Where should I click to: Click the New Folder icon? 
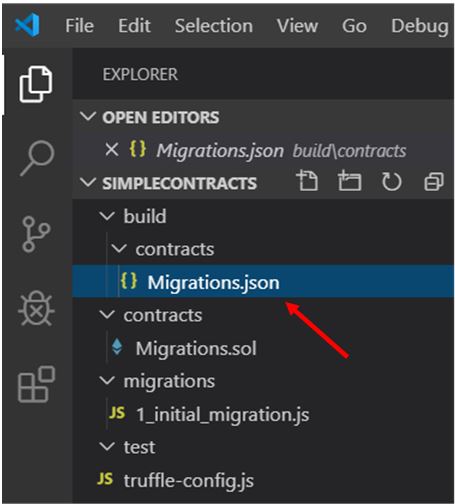[x=349, y=181]
